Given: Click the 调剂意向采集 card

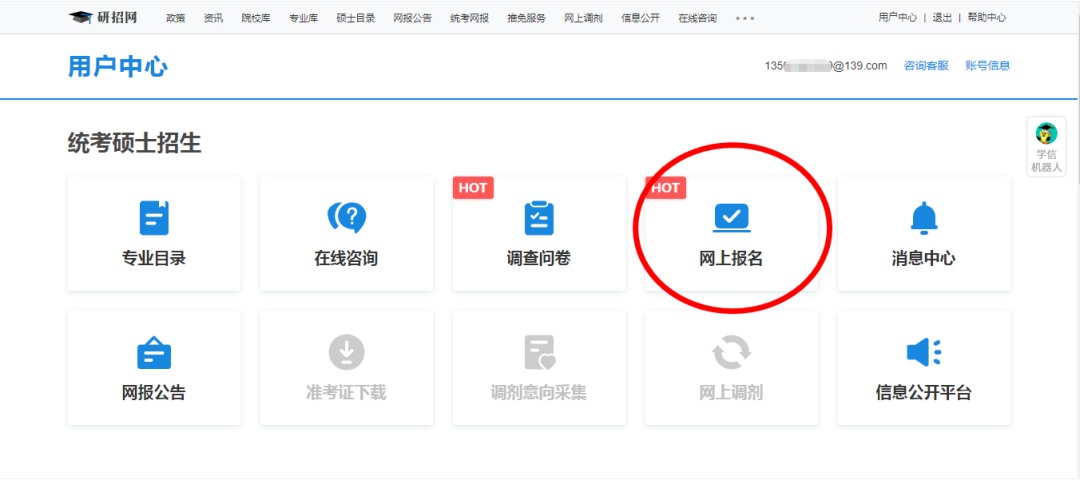Looking at the screenshot, I should 539,367.
